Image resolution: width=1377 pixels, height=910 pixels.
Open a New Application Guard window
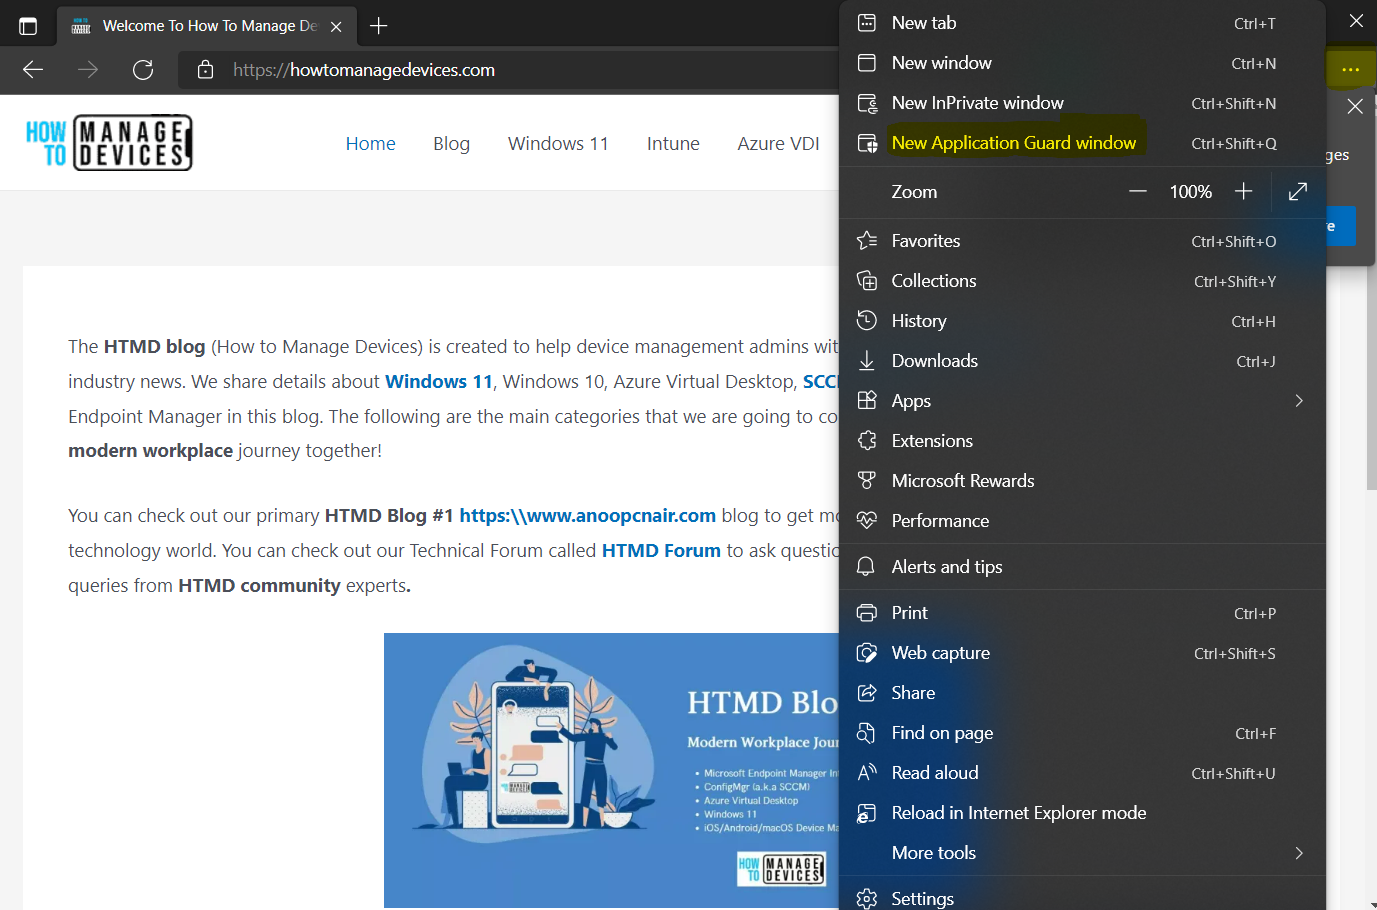click(x=1014, y=142)
